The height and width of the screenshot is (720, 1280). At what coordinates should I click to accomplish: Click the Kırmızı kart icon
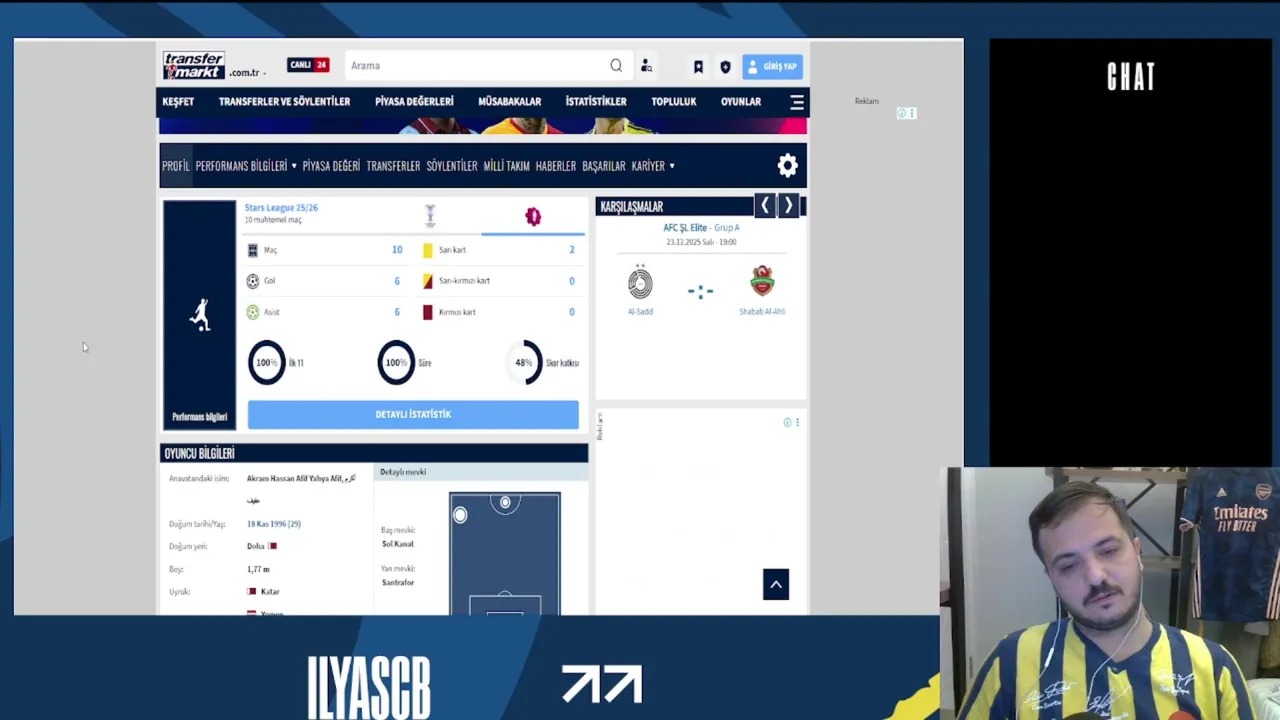[428, 312]
